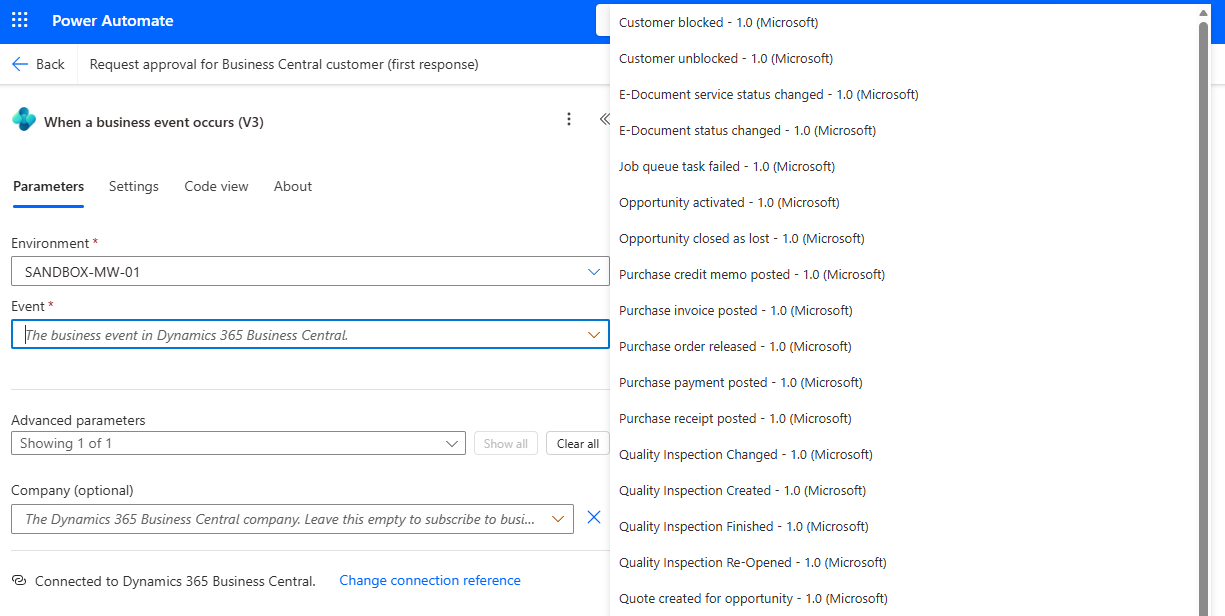Click Change connection reference link
The image size is (1225, 616).
point(430,580)
